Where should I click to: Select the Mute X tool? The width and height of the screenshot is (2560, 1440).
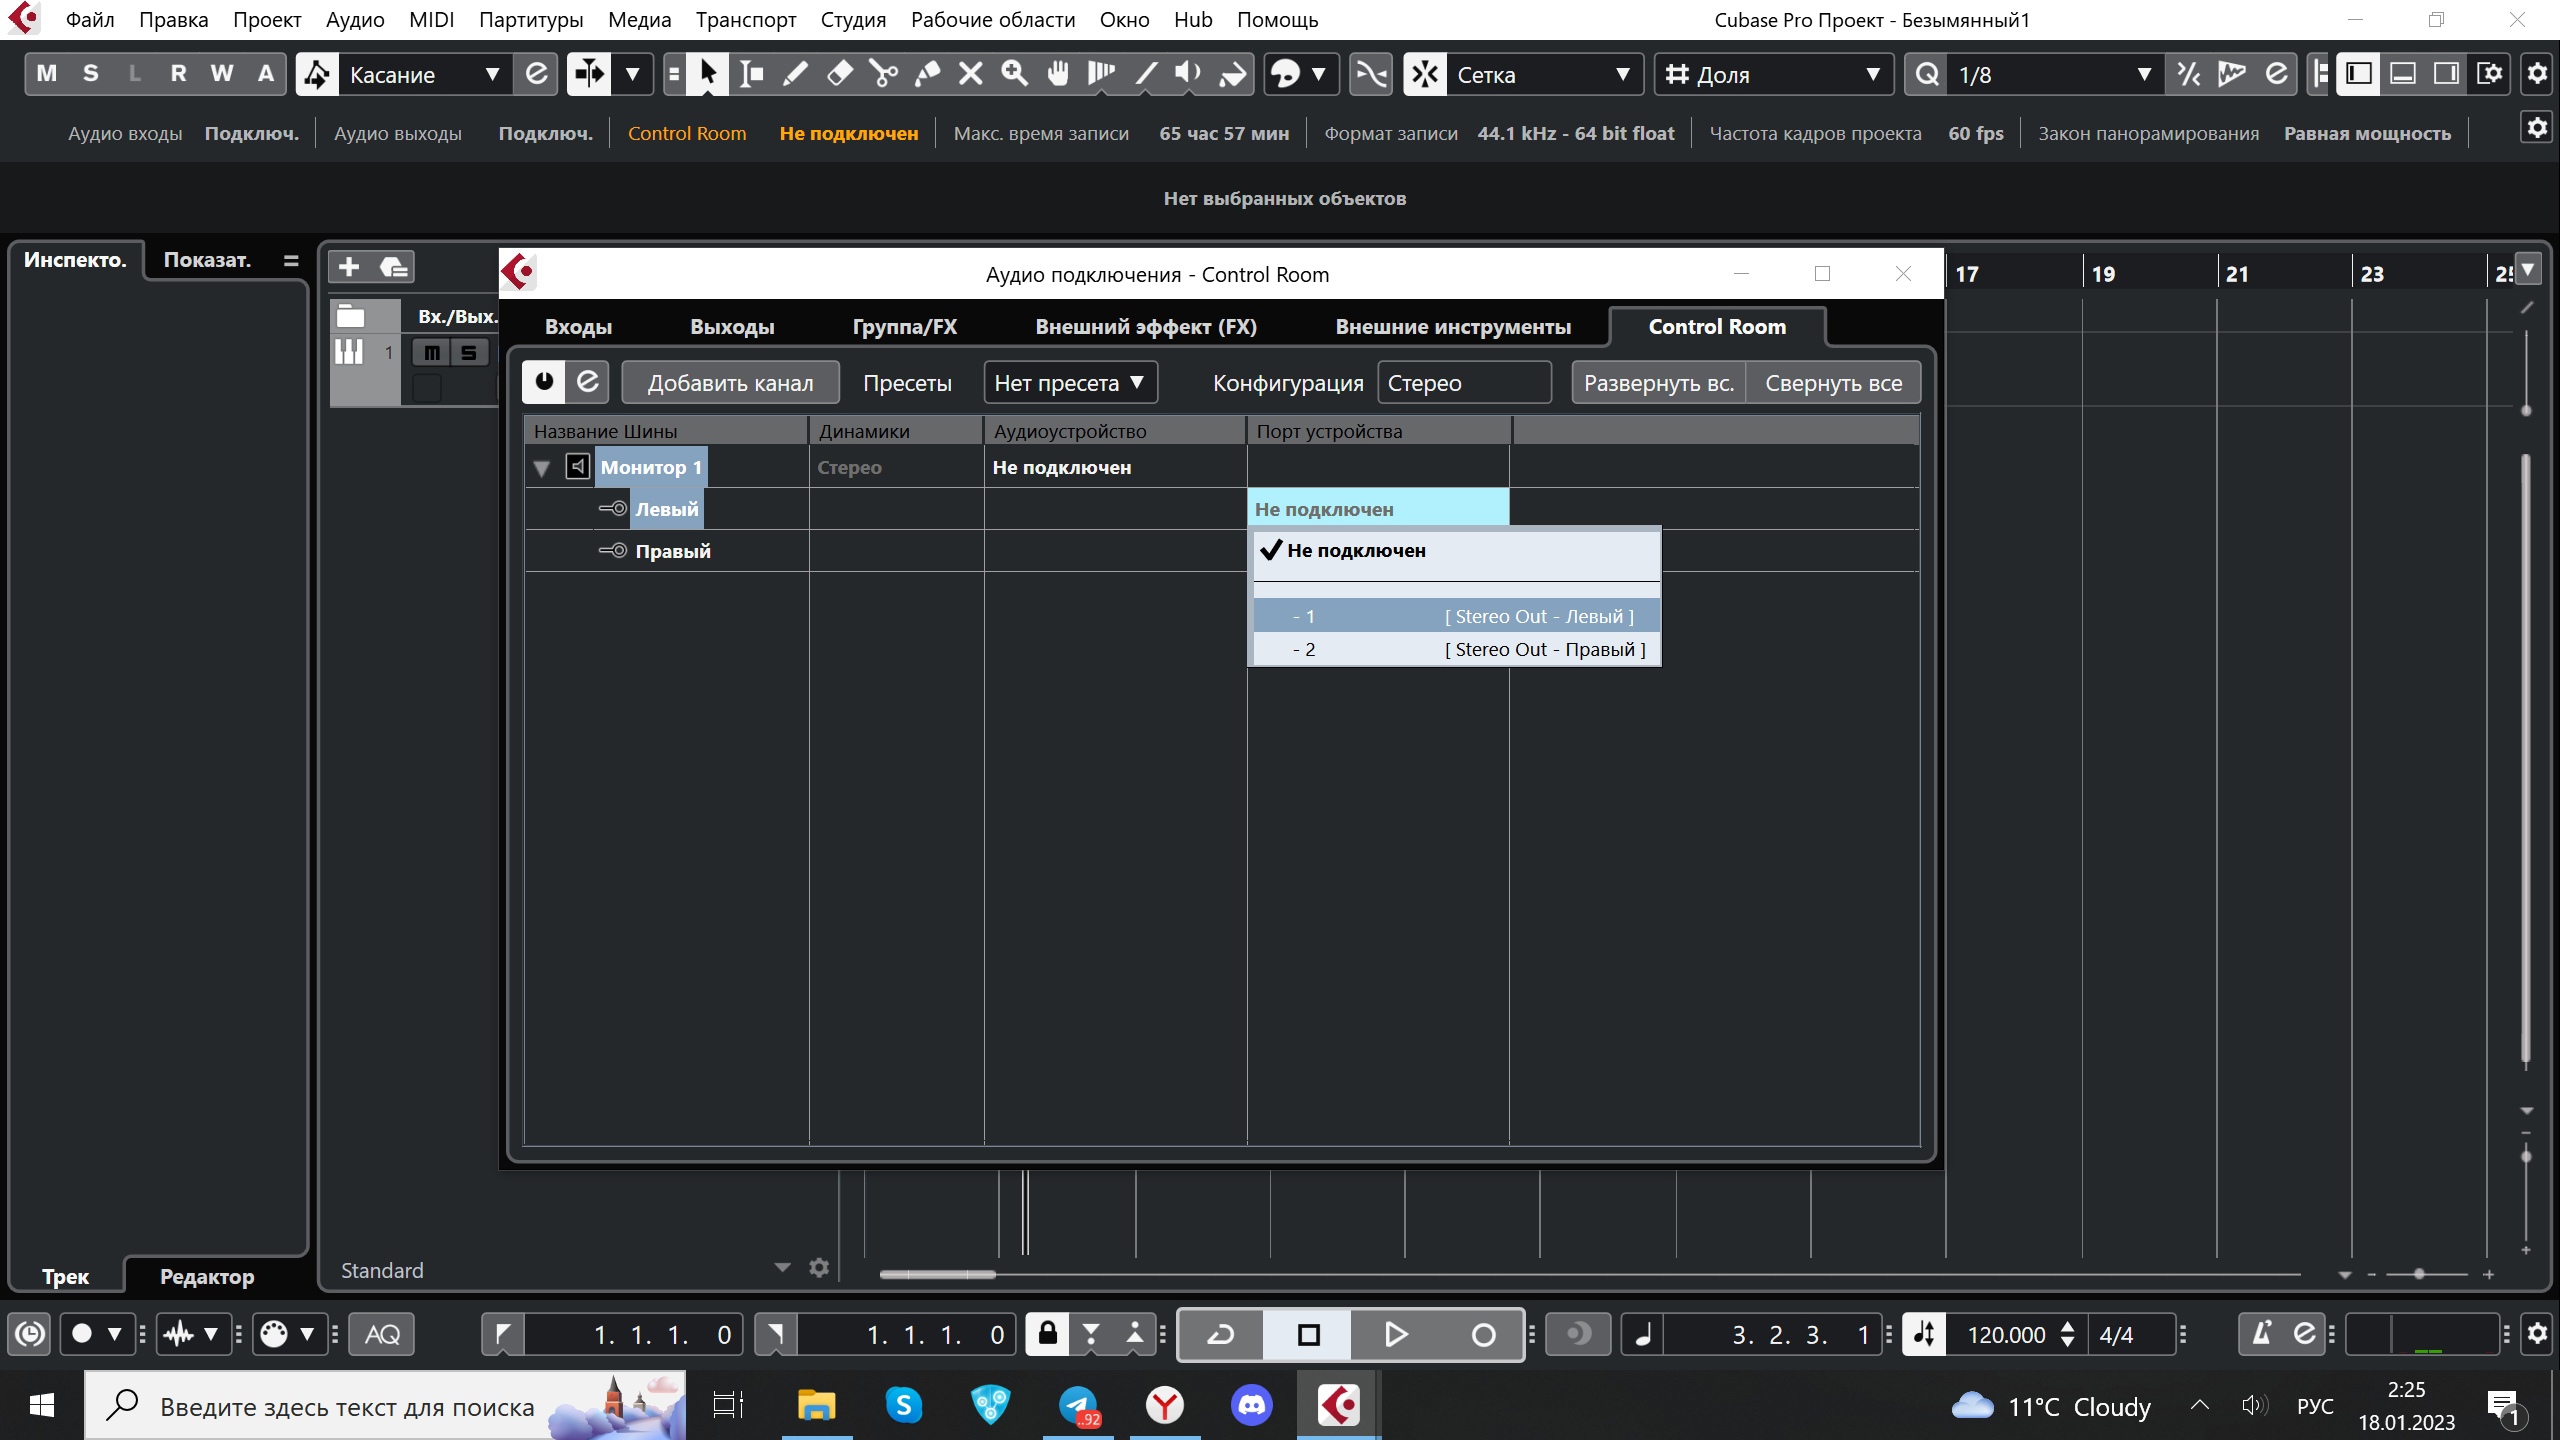(971, 74)
